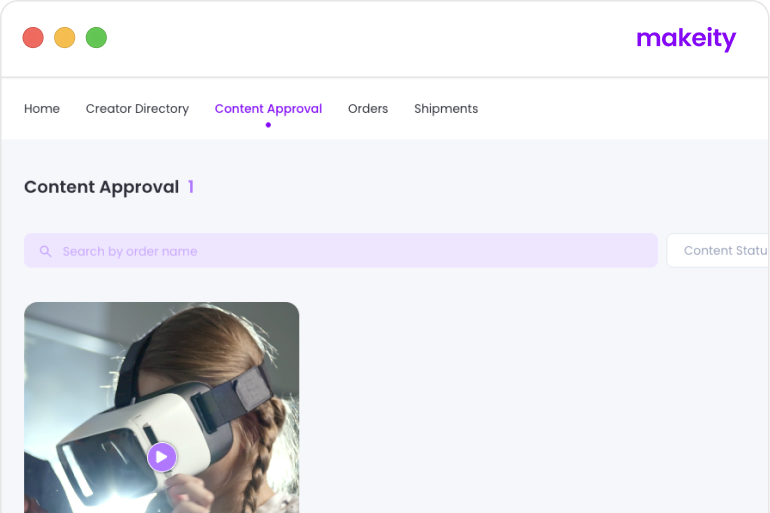Click the purple dot under Content Approval tab

(x=268, y=125)
